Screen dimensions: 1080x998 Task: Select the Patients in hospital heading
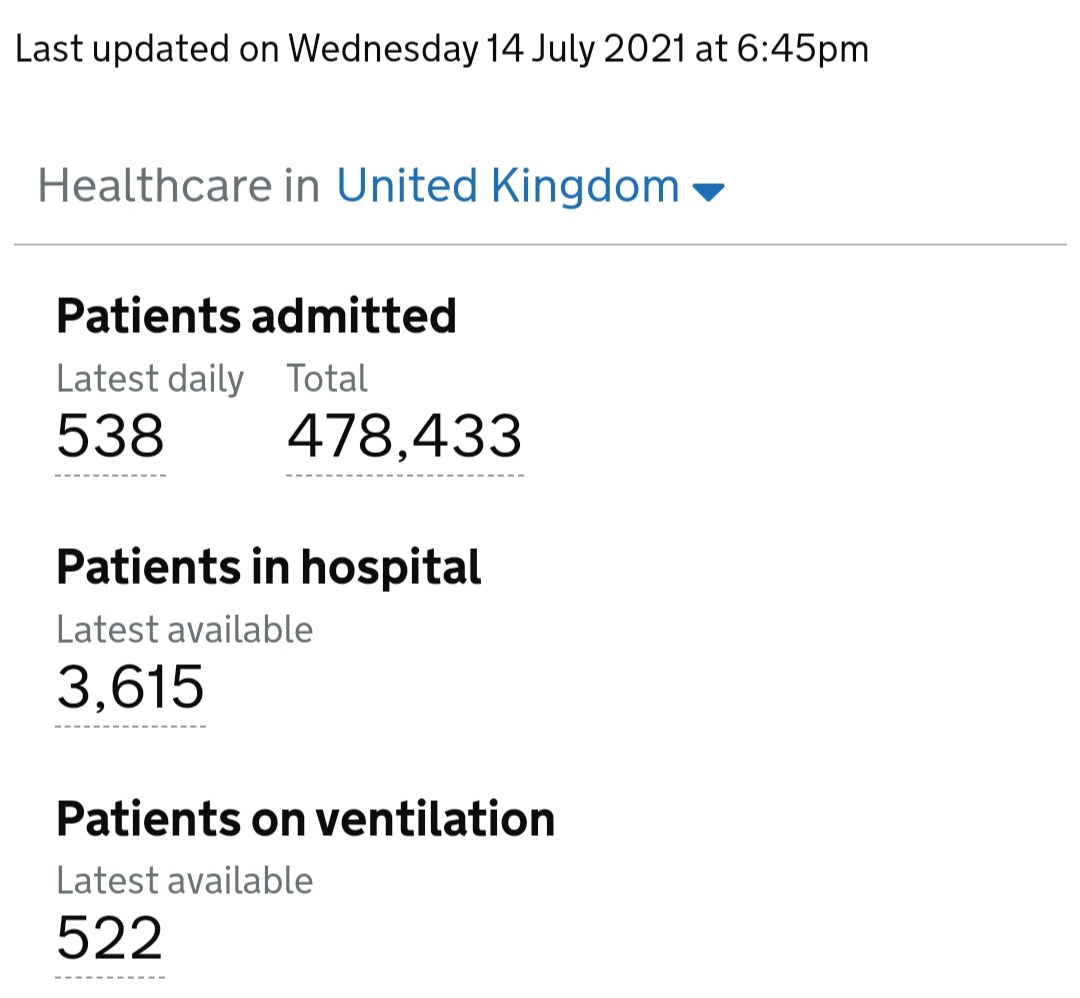[x=269, y=568]
